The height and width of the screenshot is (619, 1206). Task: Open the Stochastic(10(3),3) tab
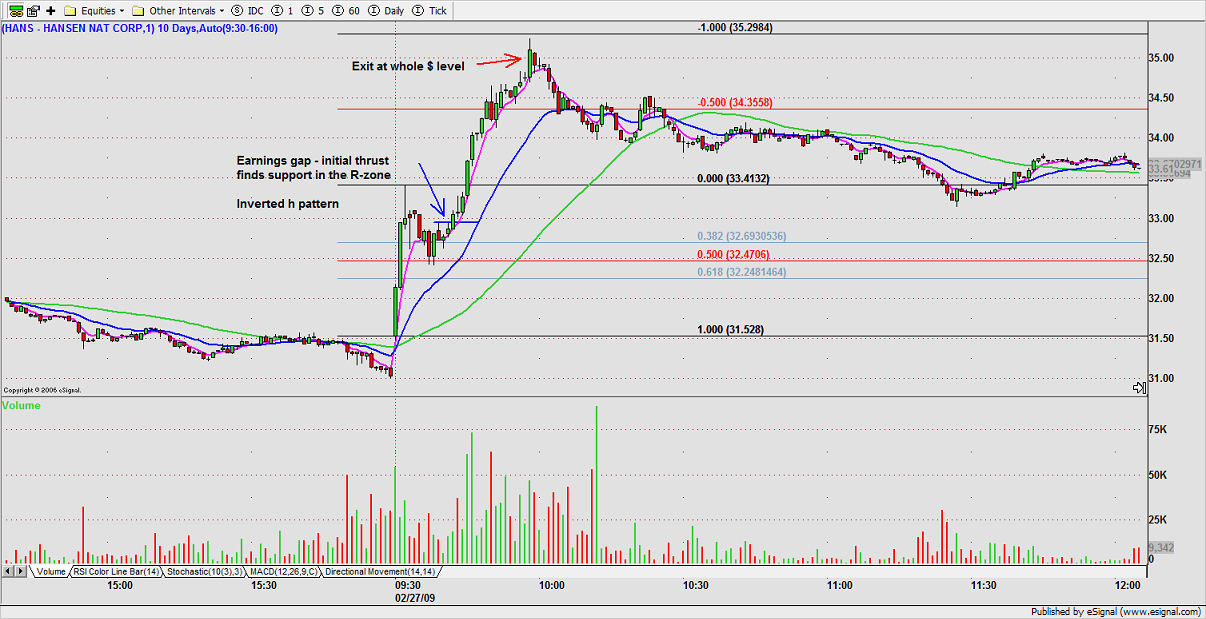(x=204, y=571)
